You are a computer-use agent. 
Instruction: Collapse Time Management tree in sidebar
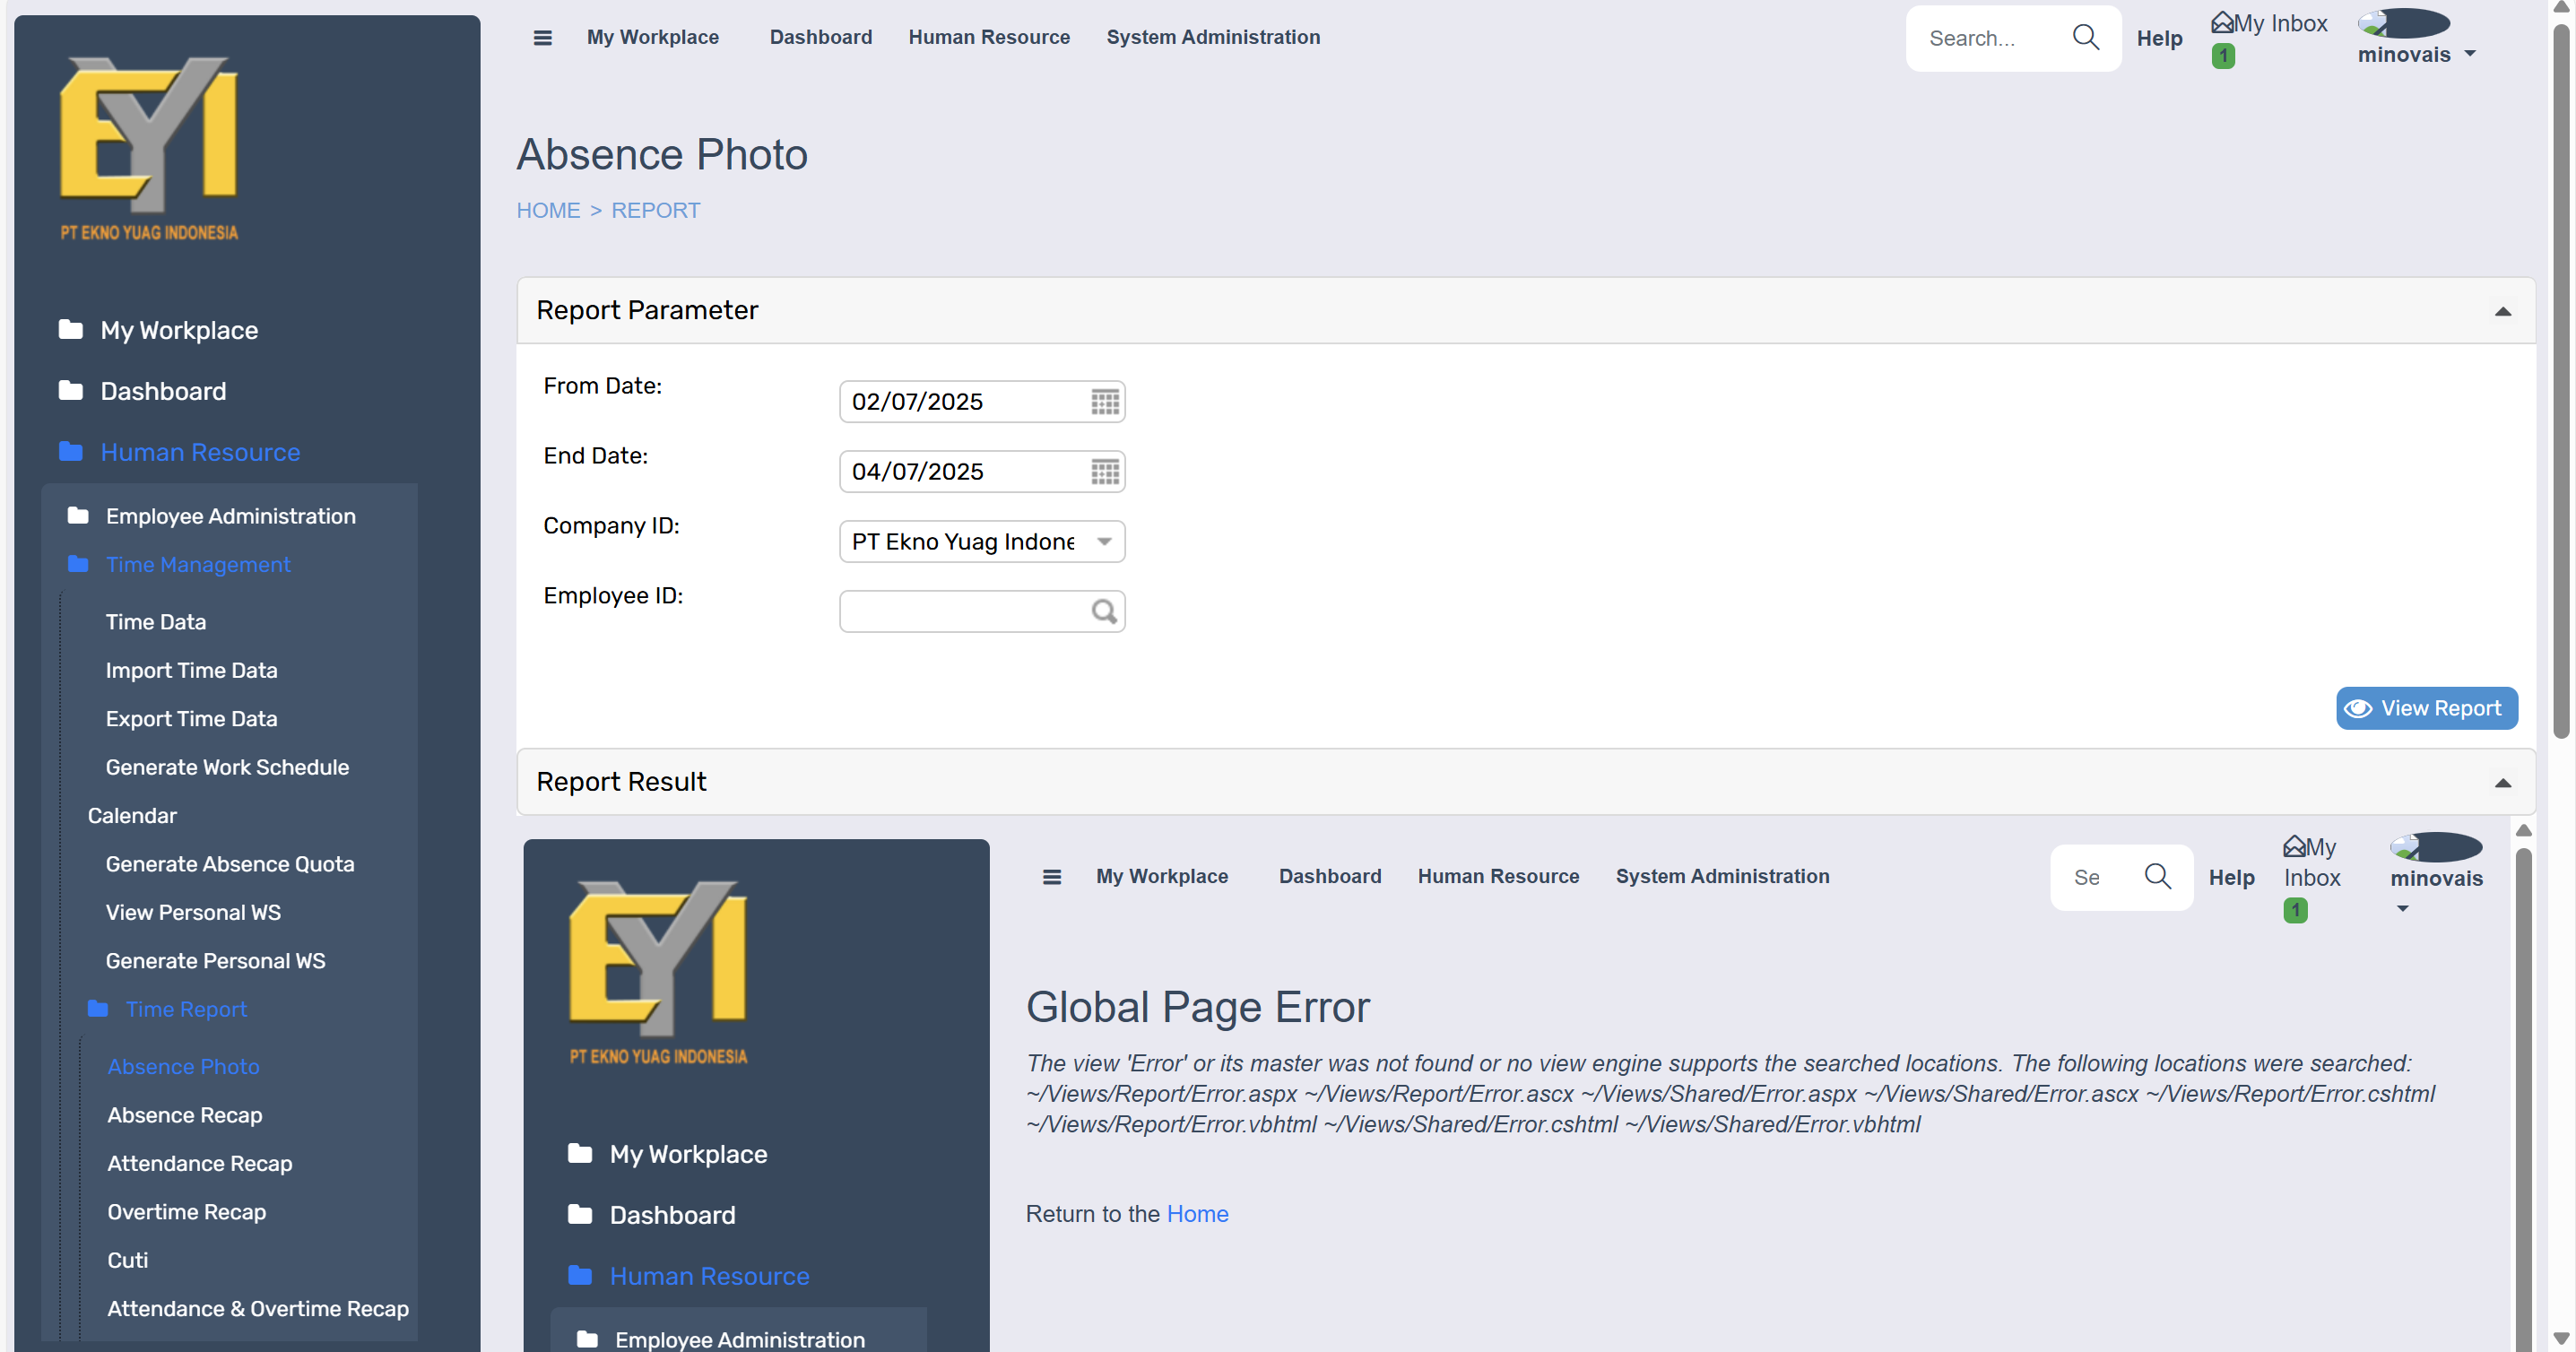coord(198,564)
